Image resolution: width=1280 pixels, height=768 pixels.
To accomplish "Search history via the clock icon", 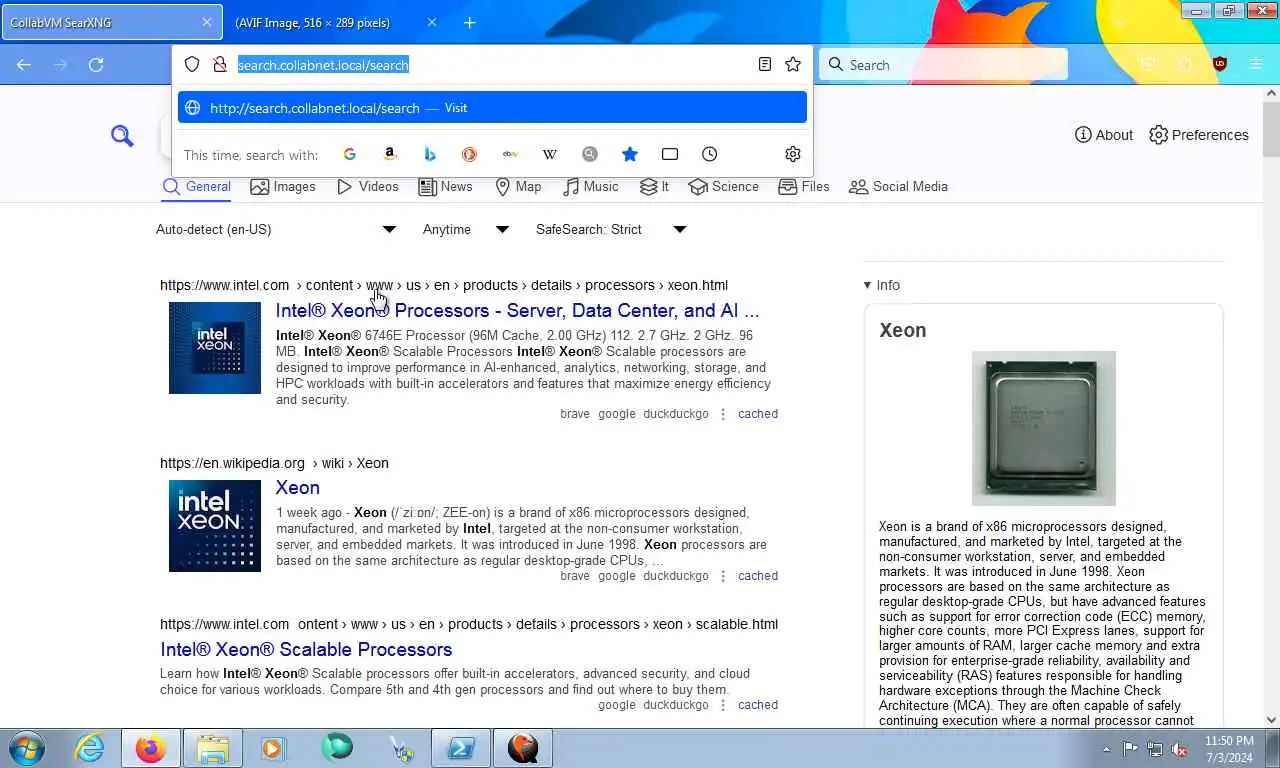I will coord(710,154).
